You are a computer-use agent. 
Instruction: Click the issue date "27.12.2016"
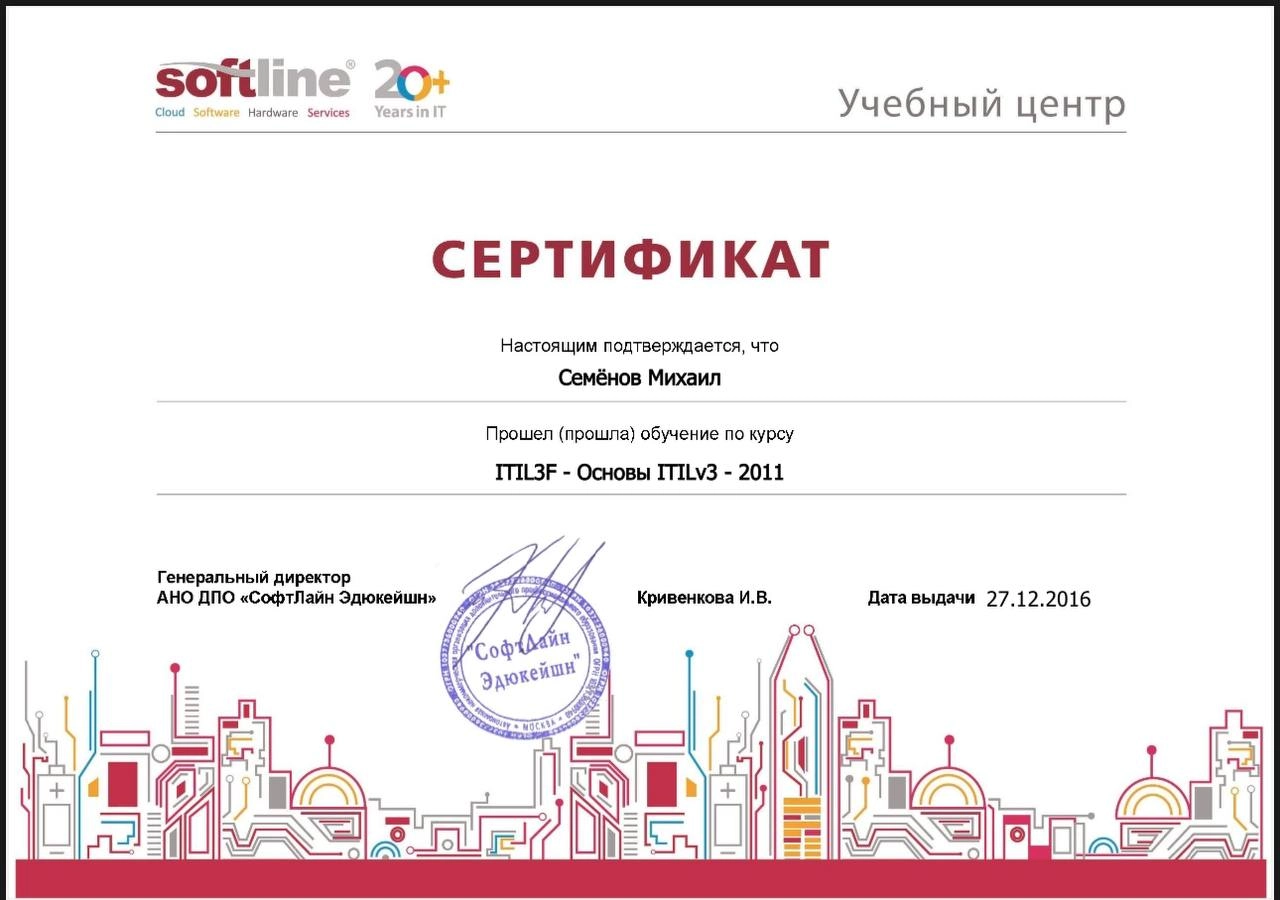(x=1038, y=599)
